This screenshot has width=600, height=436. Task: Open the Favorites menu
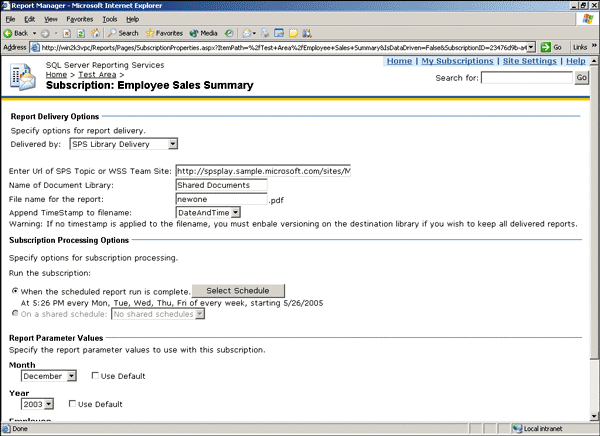click(80, 19)
